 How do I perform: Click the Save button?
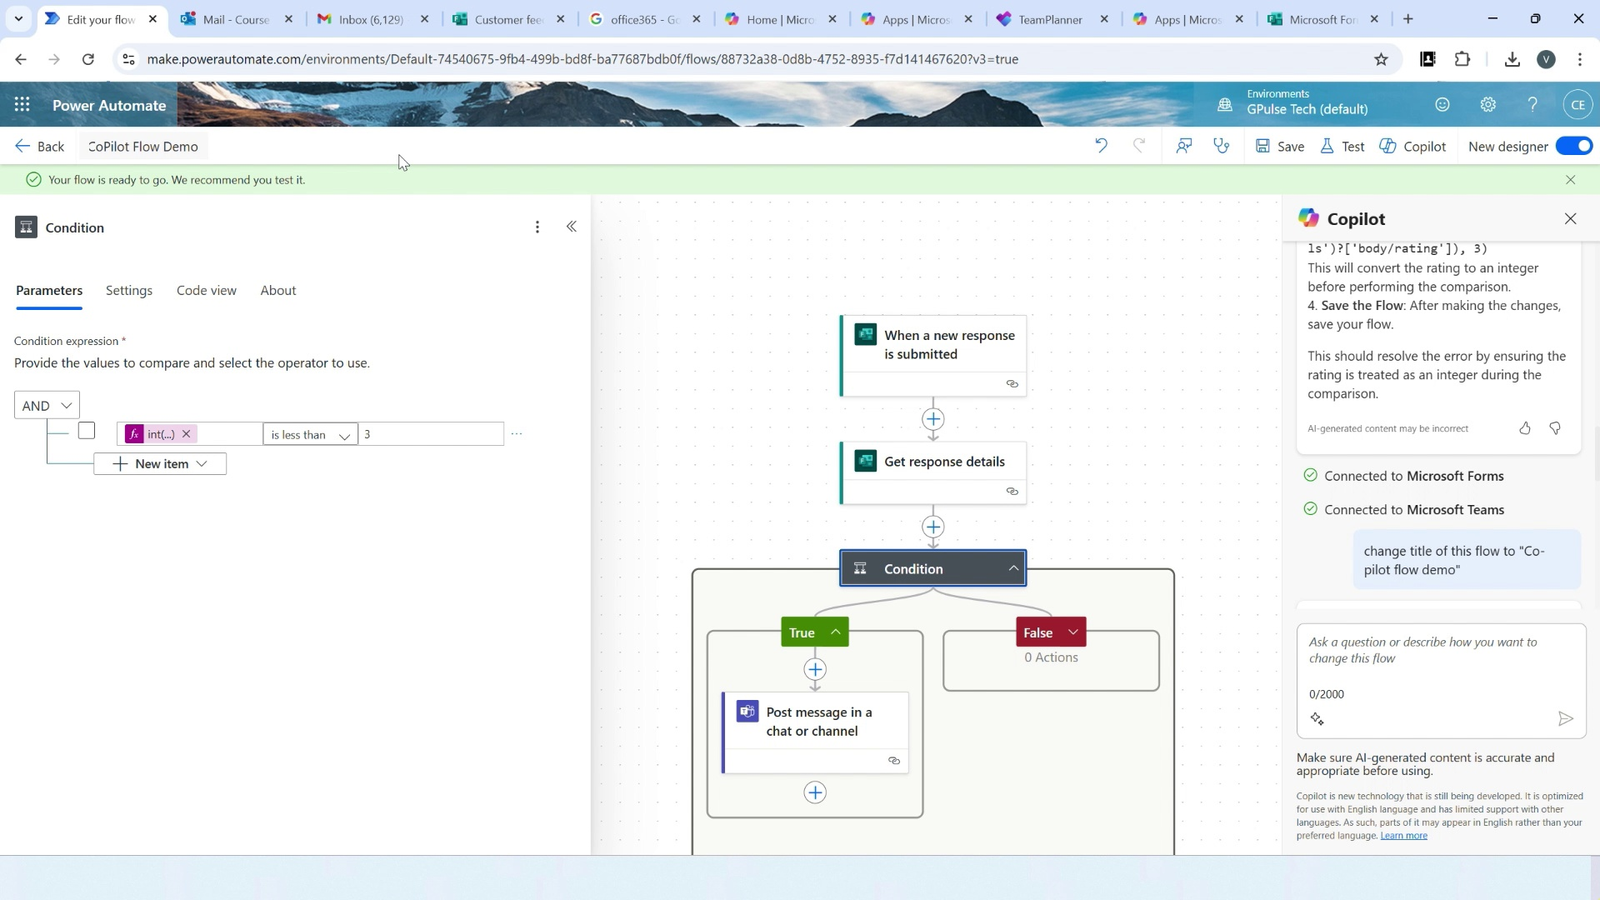click(1280, 146)
